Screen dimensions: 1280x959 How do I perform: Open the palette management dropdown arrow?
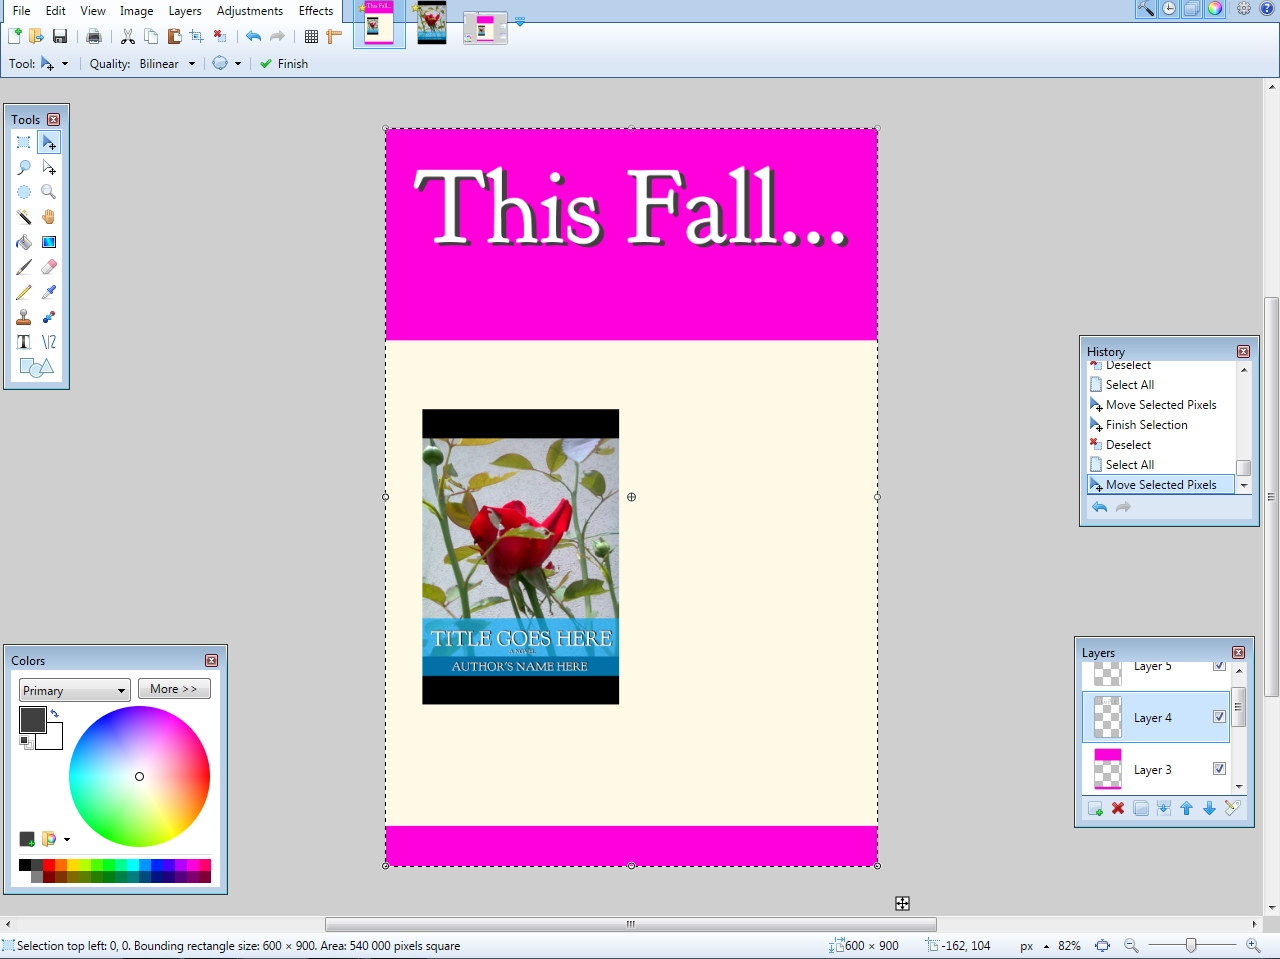(67, 839)
